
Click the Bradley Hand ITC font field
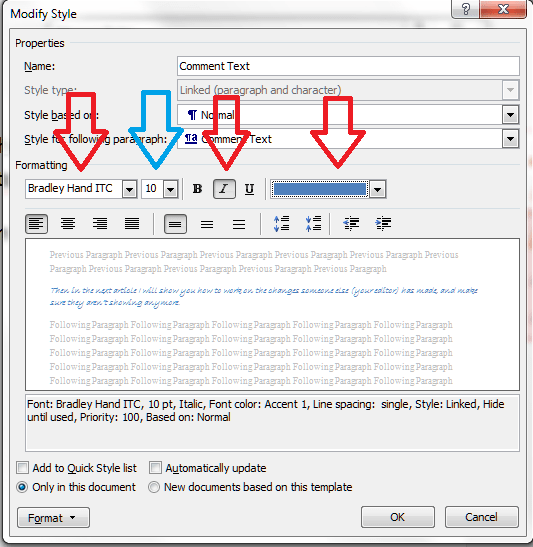pos(74,189)
